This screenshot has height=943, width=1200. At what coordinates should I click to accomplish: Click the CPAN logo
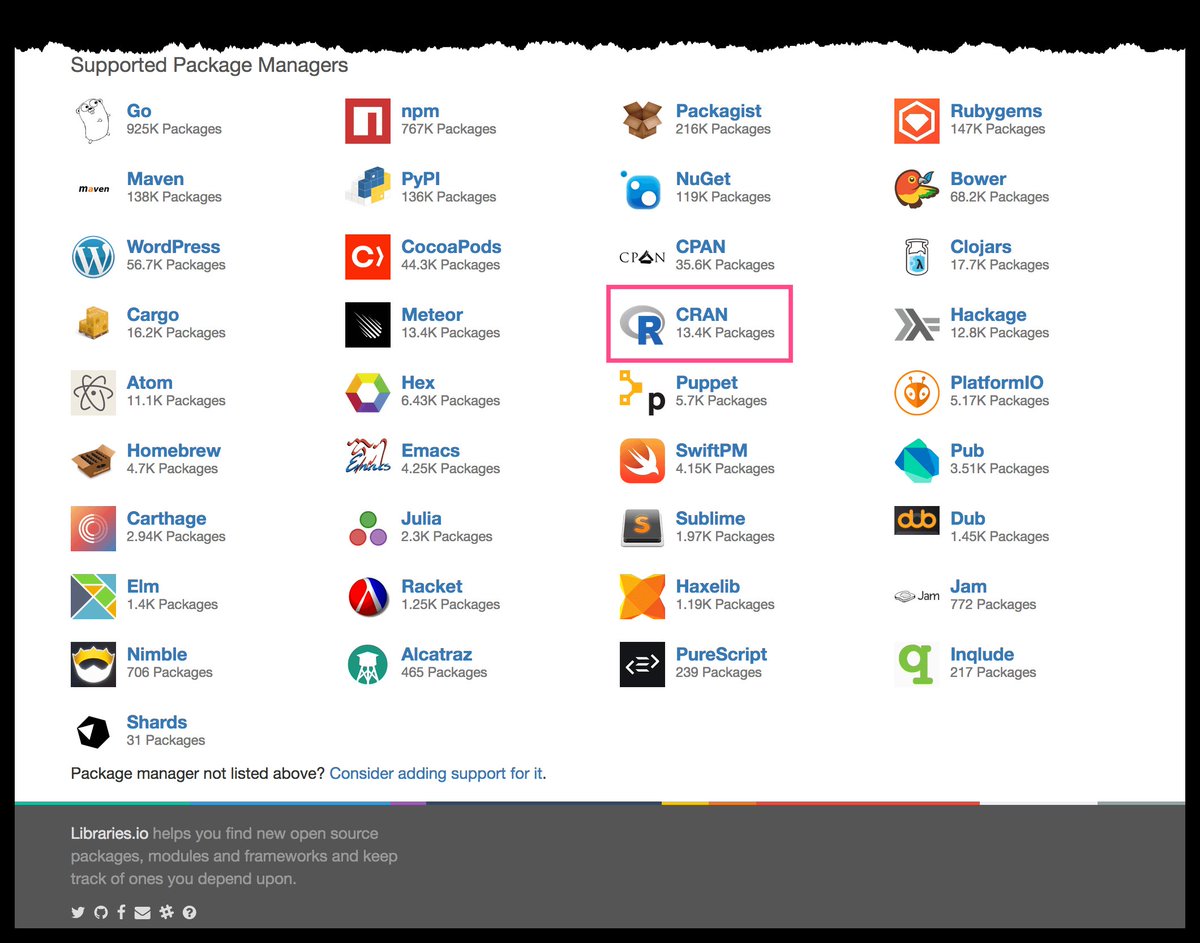point(642,257)
